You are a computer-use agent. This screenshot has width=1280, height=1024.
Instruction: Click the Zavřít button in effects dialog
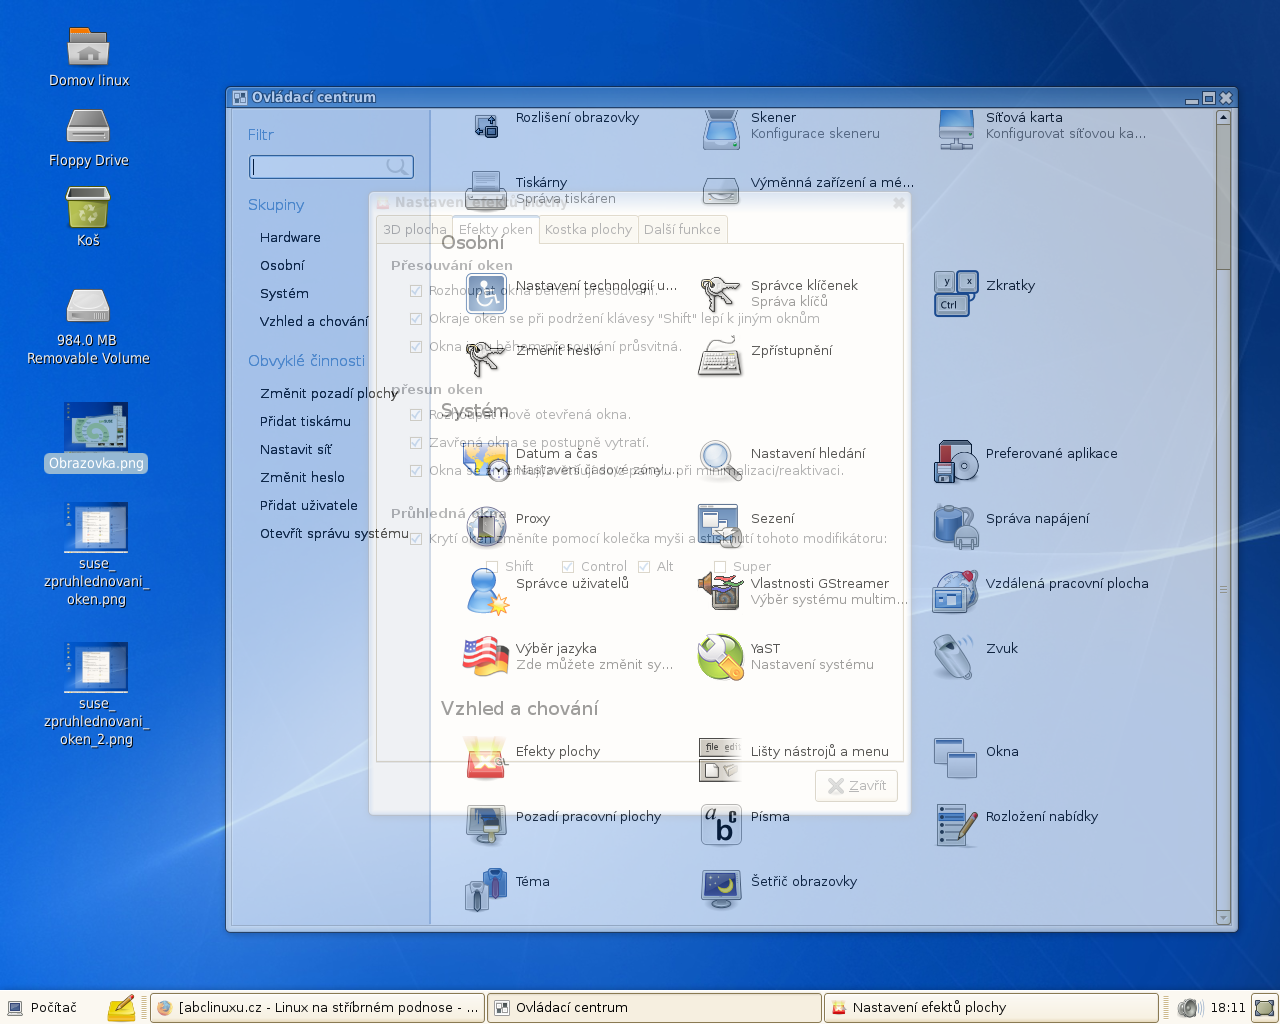[856, 786]
